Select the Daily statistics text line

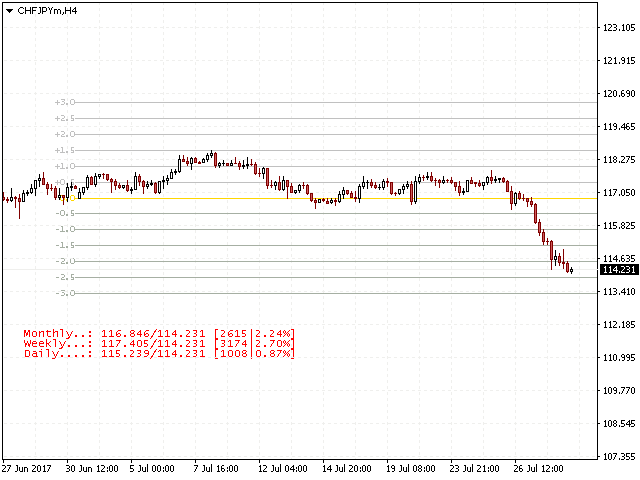pos(159,353)
